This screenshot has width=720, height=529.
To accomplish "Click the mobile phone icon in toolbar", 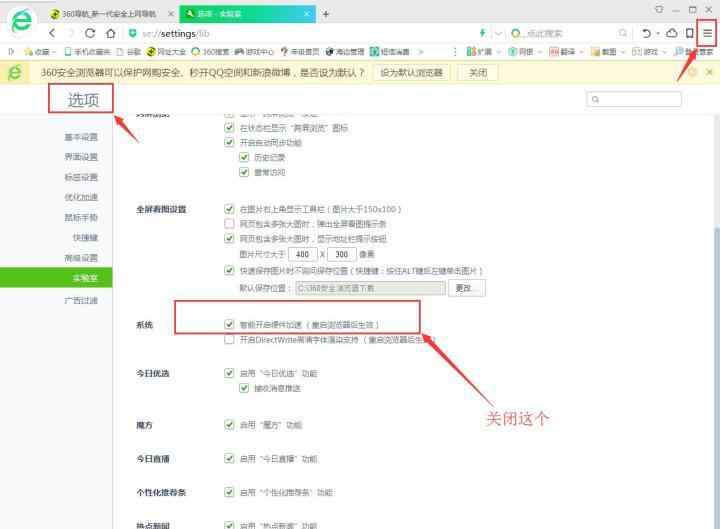I will 689,33.
